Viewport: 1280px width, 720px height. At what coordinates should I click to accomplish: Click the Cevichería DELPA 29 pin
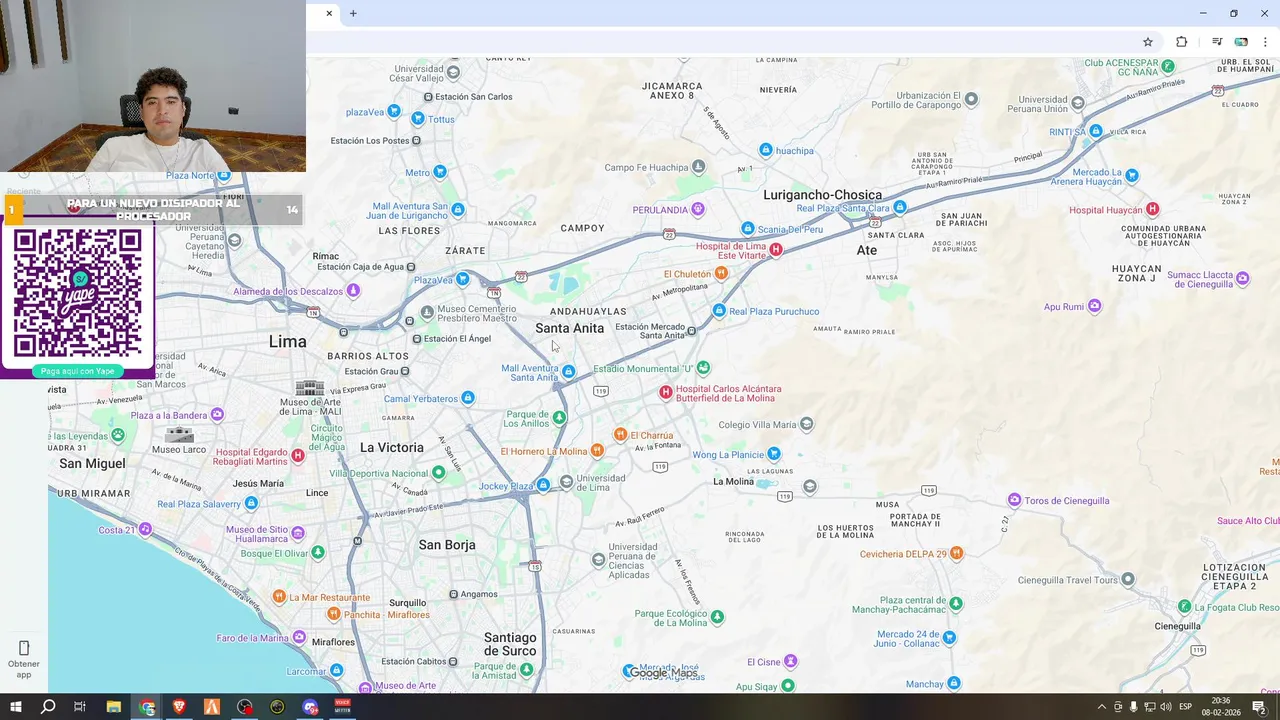tap(957, 553)
